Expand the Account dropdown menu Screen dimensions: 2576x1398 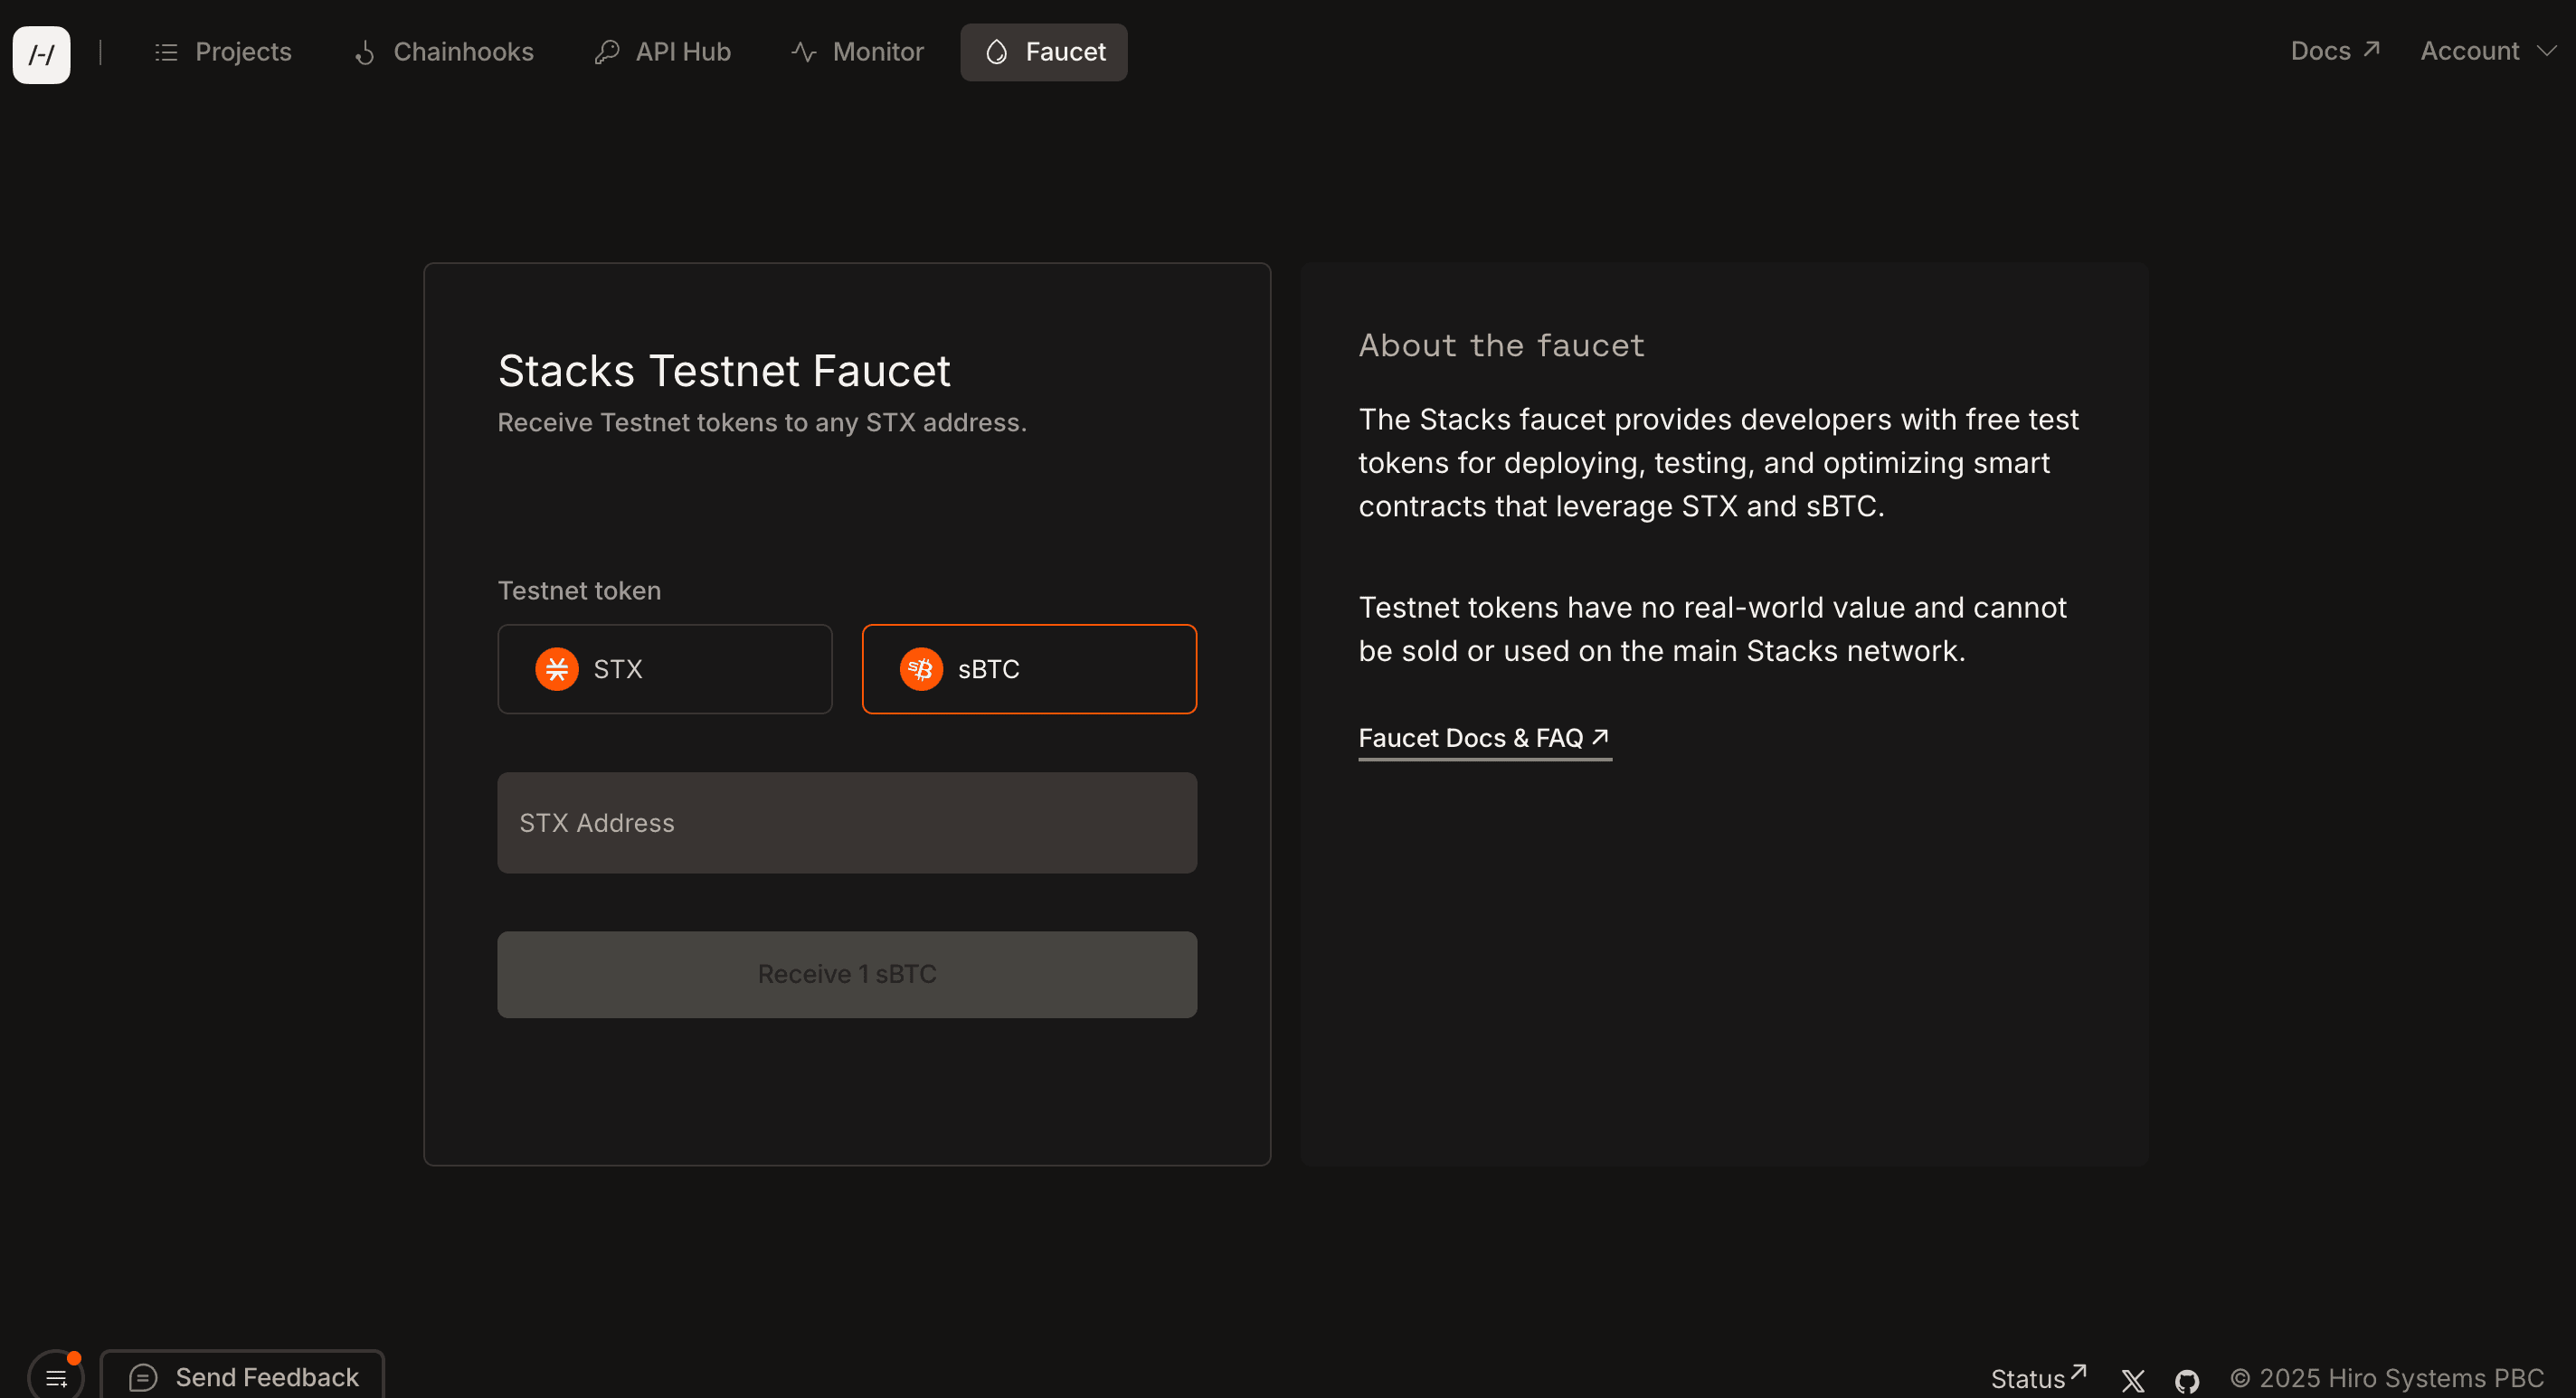[x=2488, y=51]
